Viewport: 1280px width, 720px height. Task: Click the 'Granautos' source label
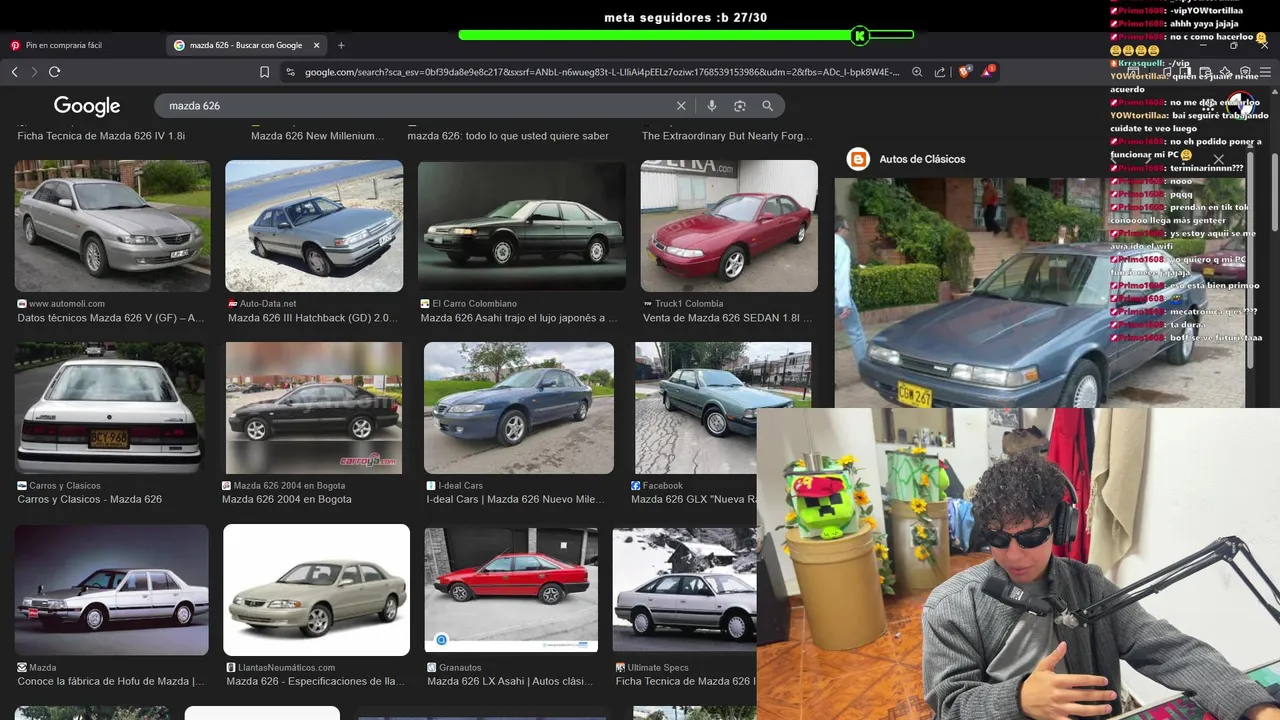460,667
